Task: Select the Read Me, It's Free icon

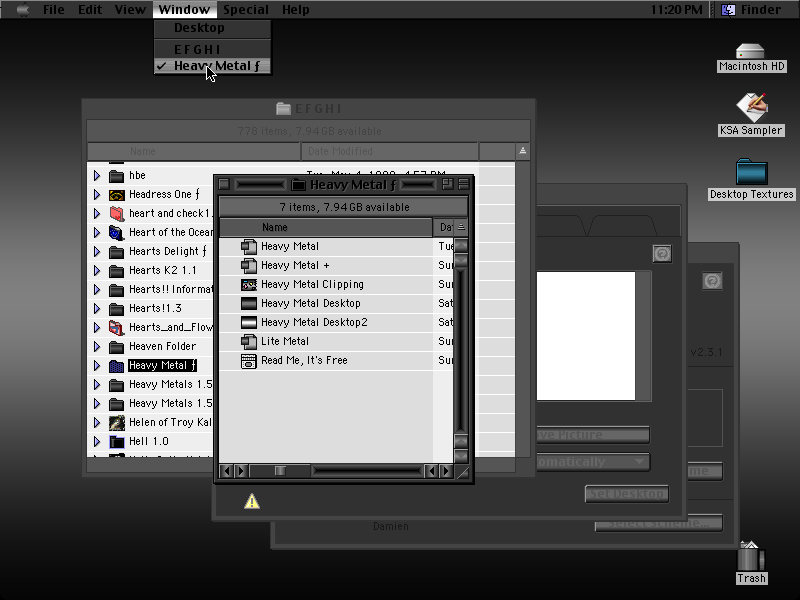Action: point(248,361)
